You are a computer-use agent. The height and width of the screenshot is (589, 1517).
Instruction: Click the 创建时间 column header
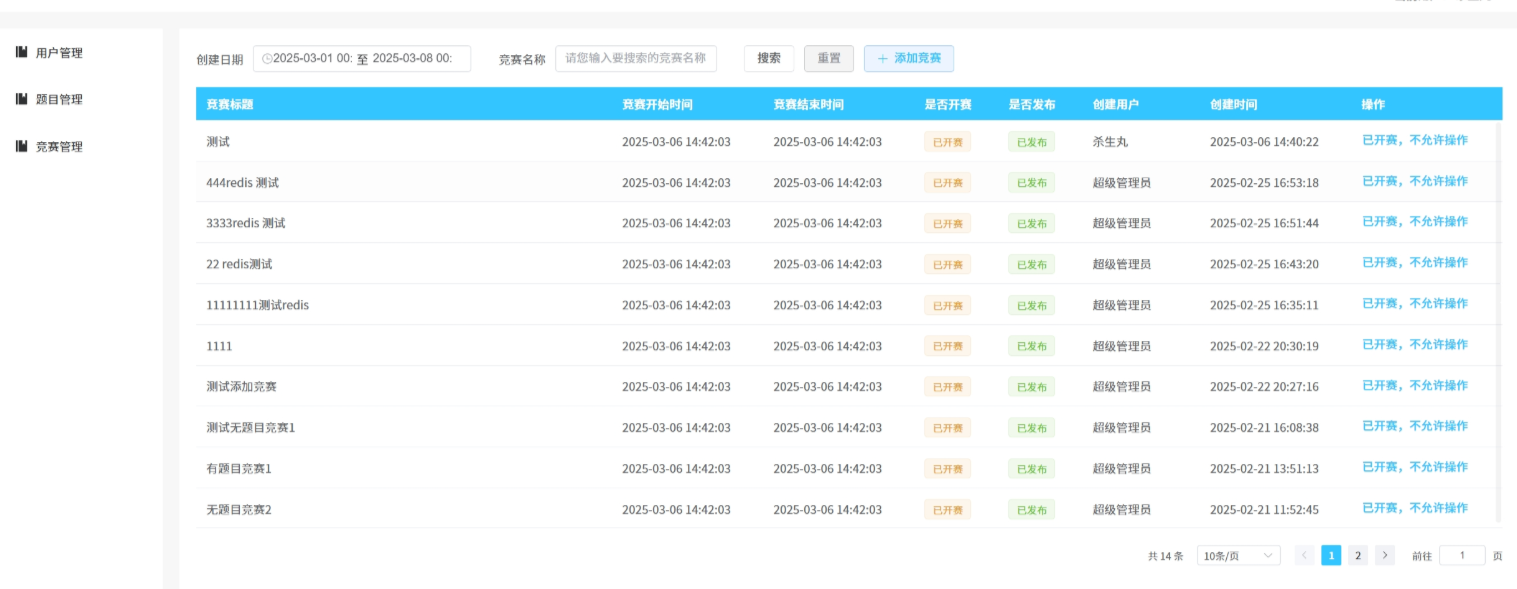coord(1233,105)
